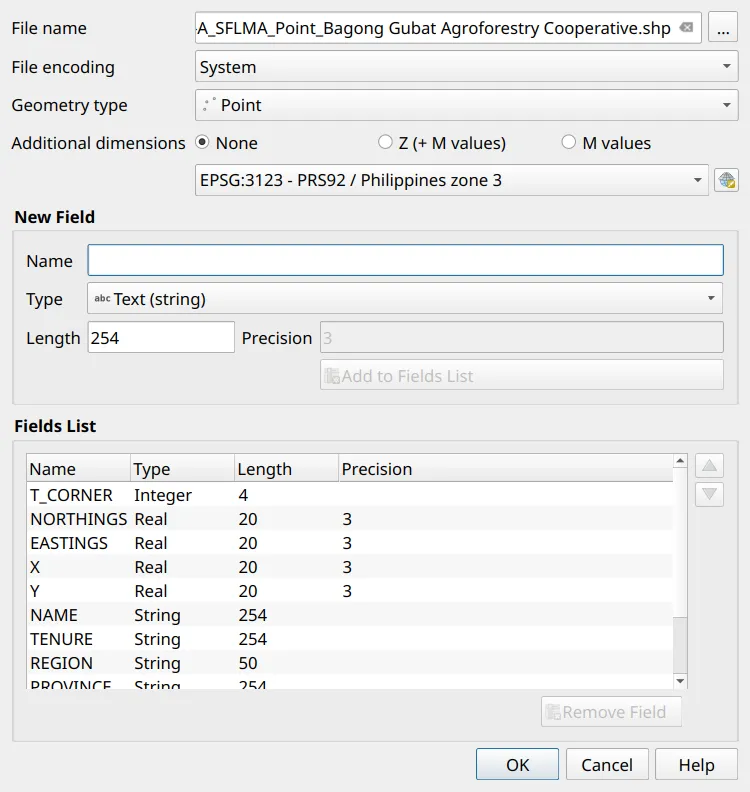Select the T_CORNER field row
The image size is (750, 792).
click(x=350, y=495)
